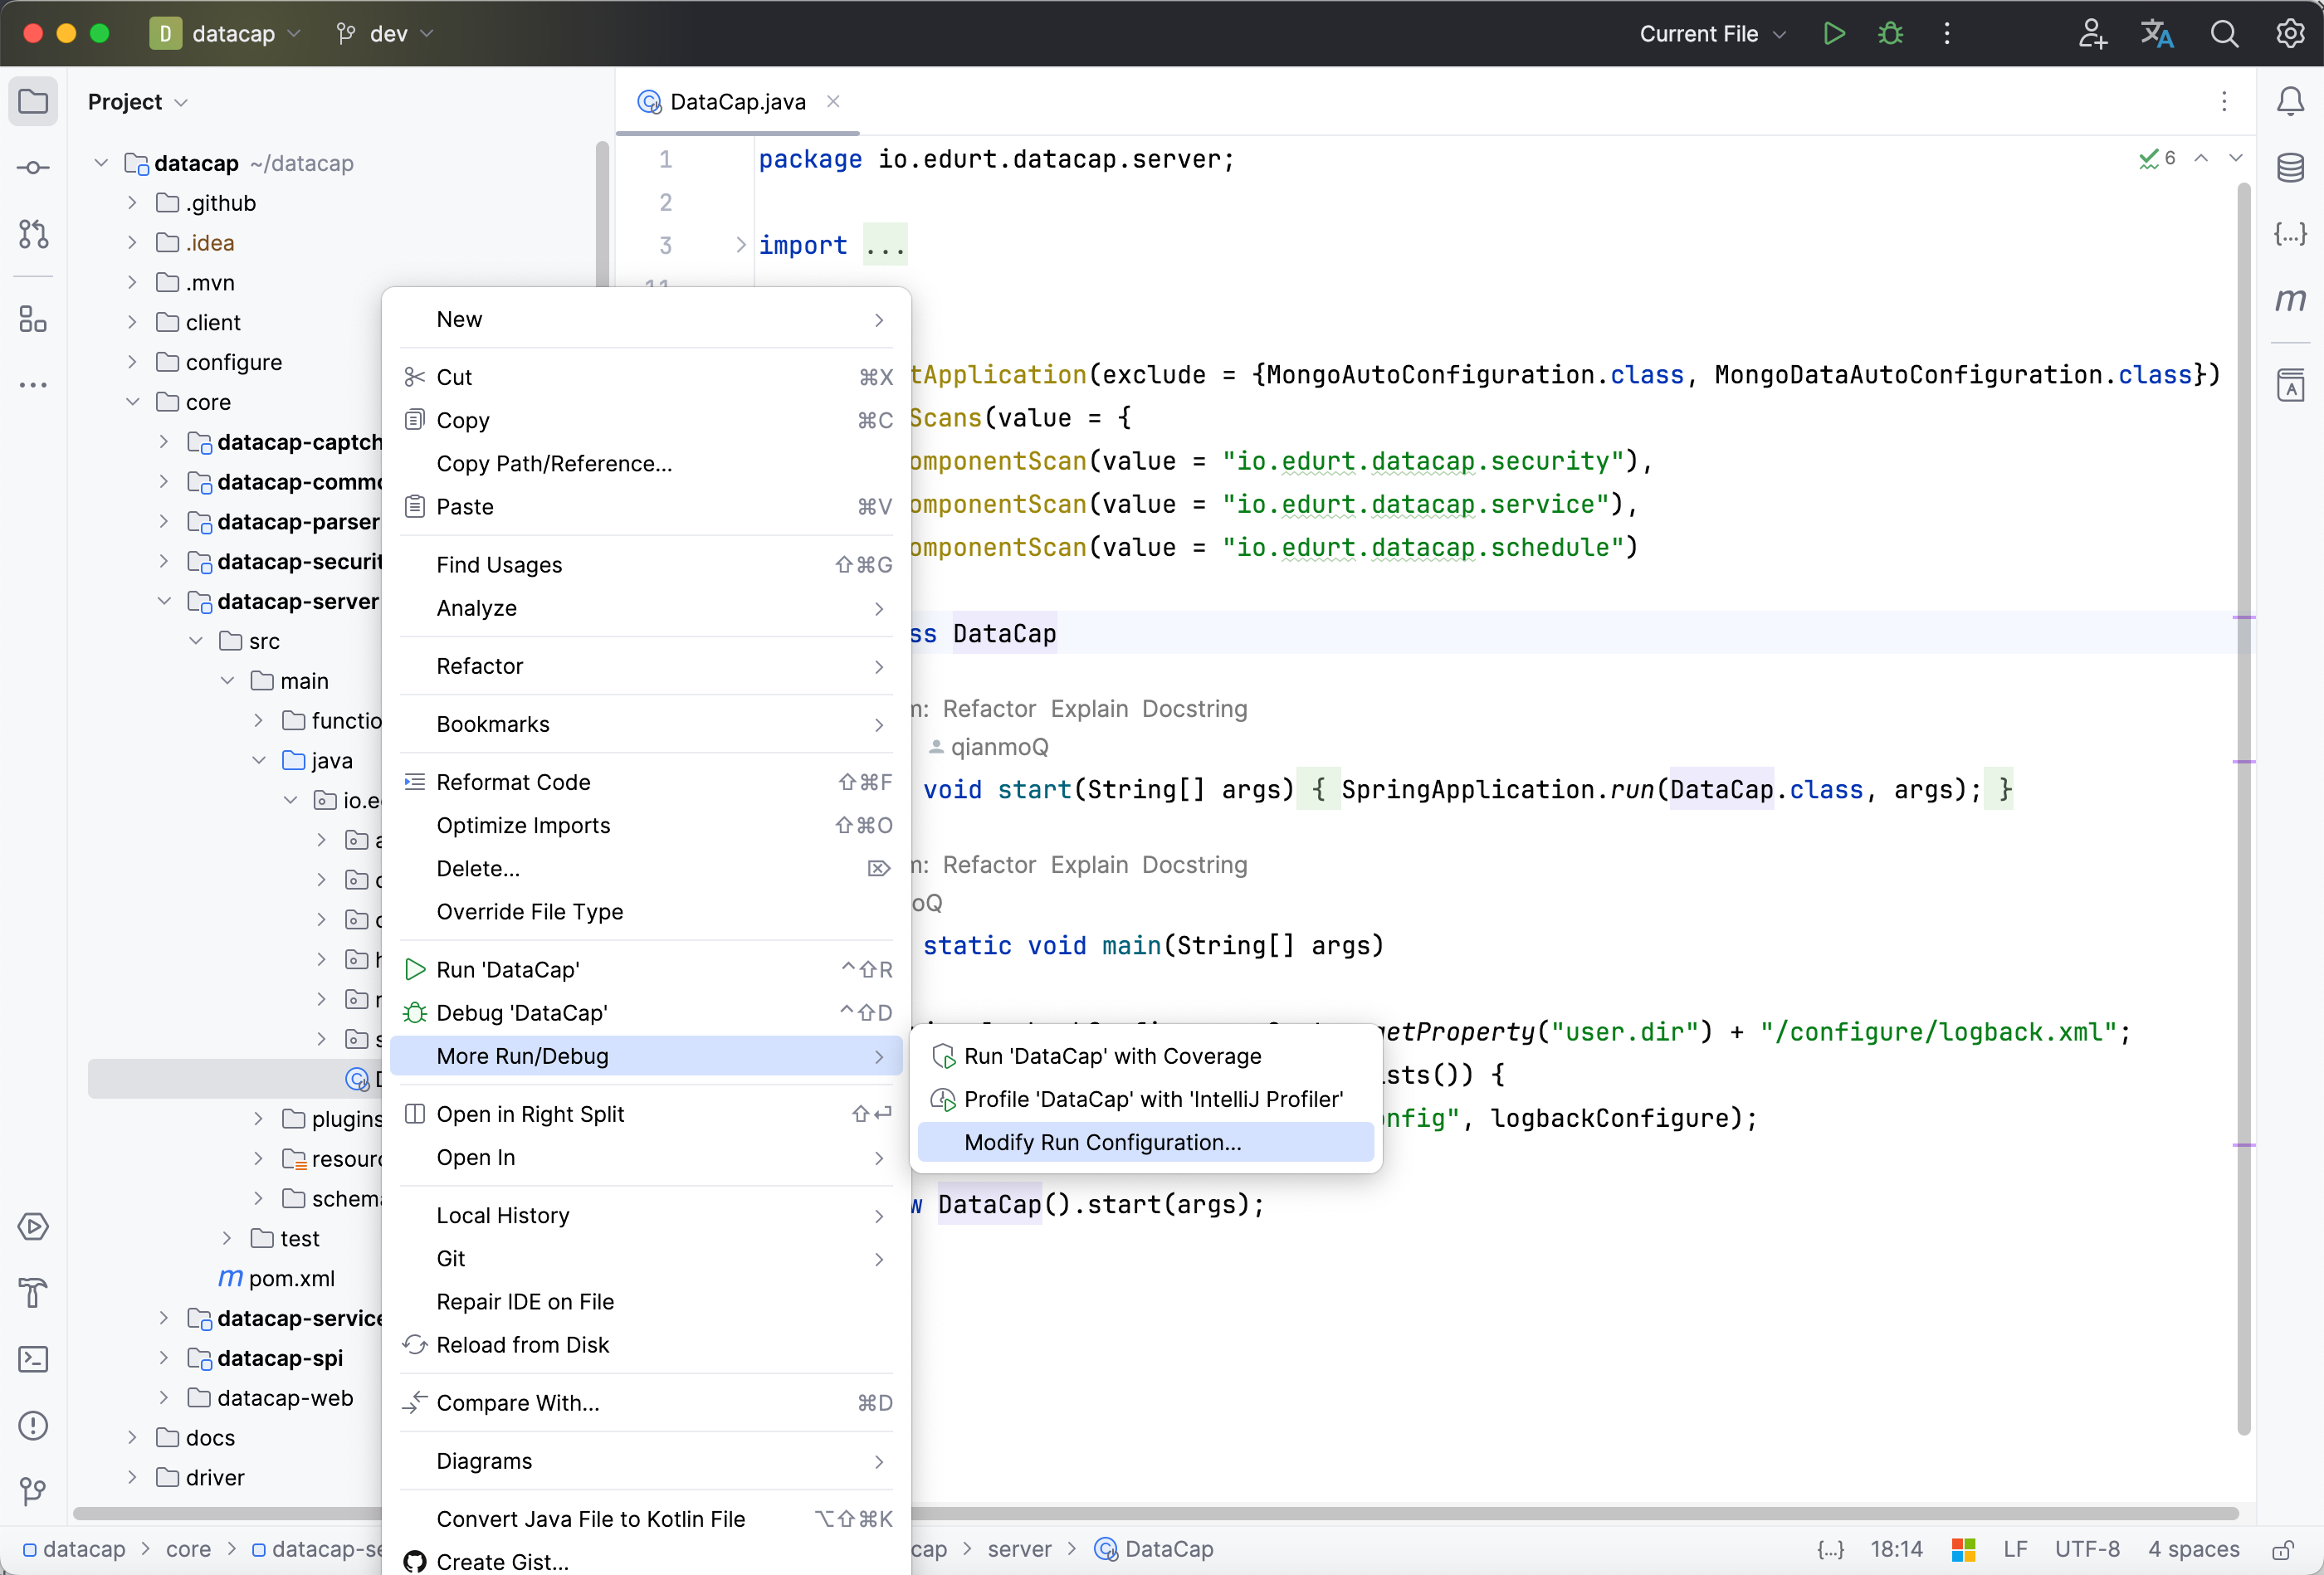2324x1575 pixels.
Task: Open the Current File run configuration dropdown
Action: tap(1712, 33)
